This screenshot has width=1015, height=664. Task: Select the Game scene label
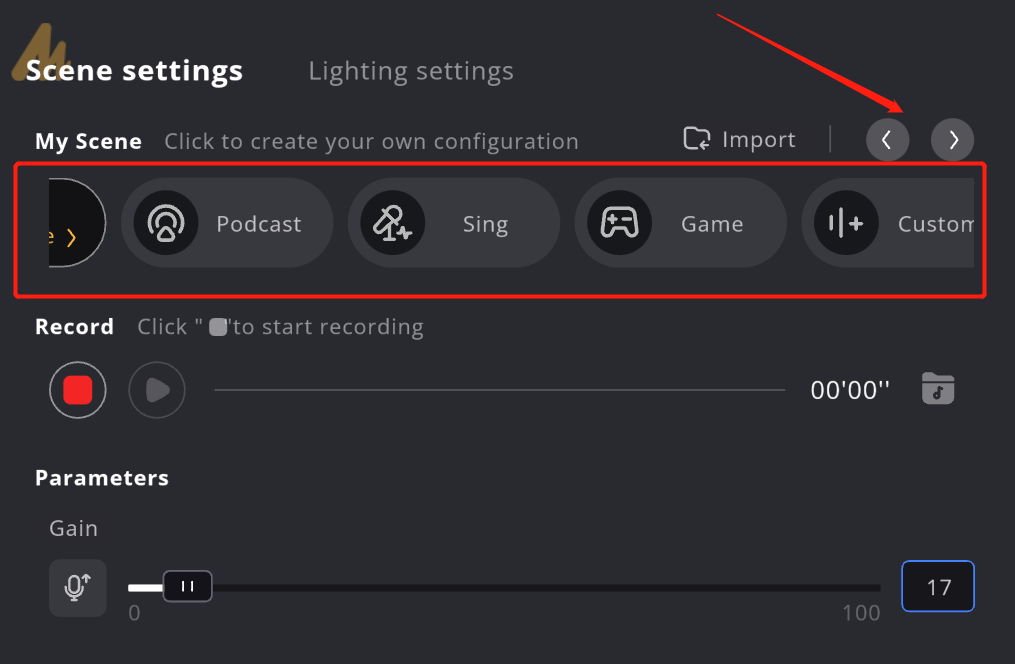point(712,224)
